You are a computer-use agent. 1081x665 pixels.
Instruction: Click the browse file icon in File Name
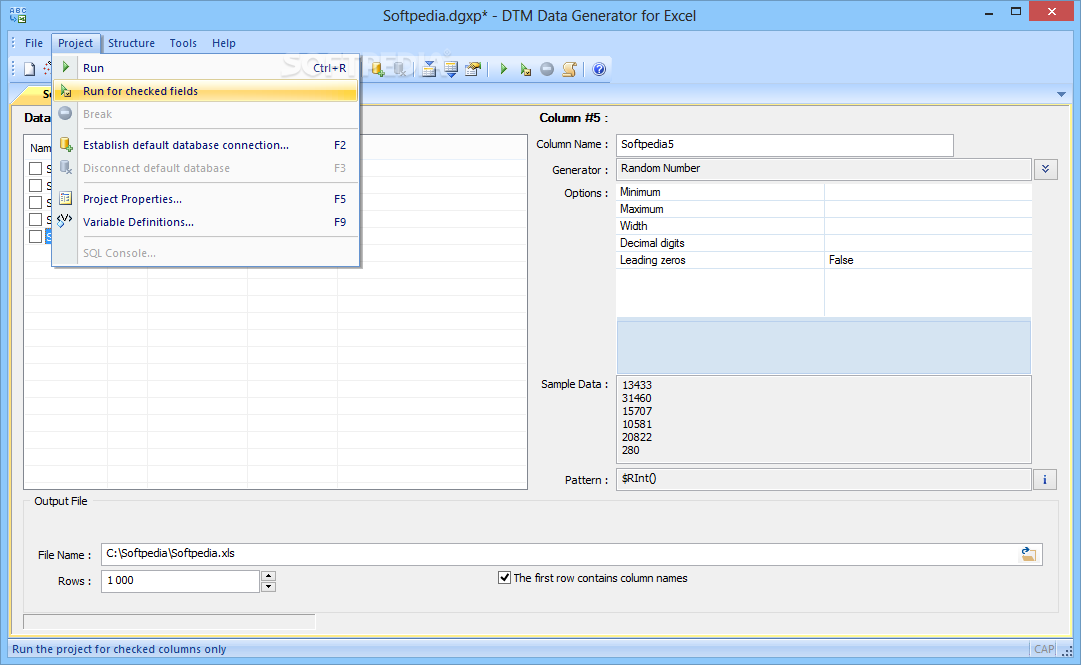click(1029, 554)
